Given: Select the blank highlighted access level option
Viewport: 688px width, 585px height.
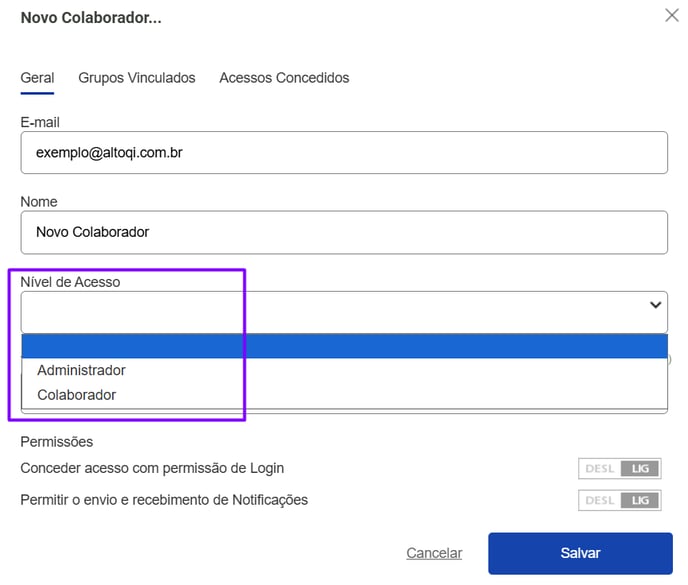Looking at the screenshot, I should click(345, 346).
